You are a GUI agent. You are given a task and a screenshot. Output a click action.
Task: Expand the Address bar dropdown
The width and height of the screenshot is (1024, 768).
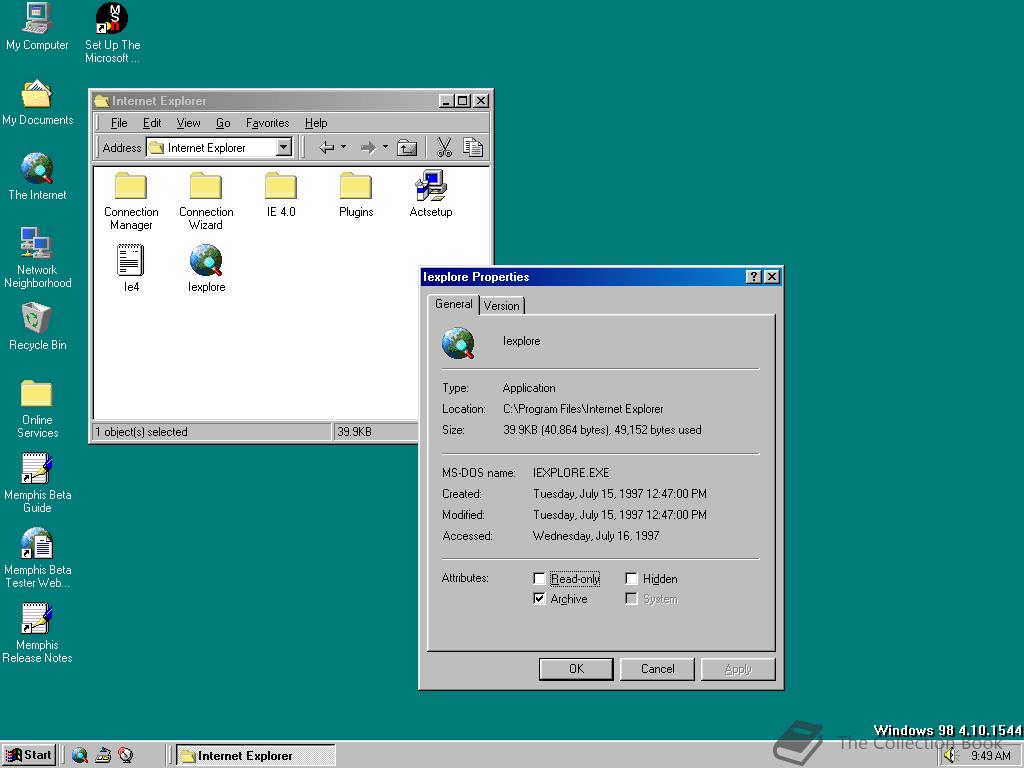click(284, 148)
